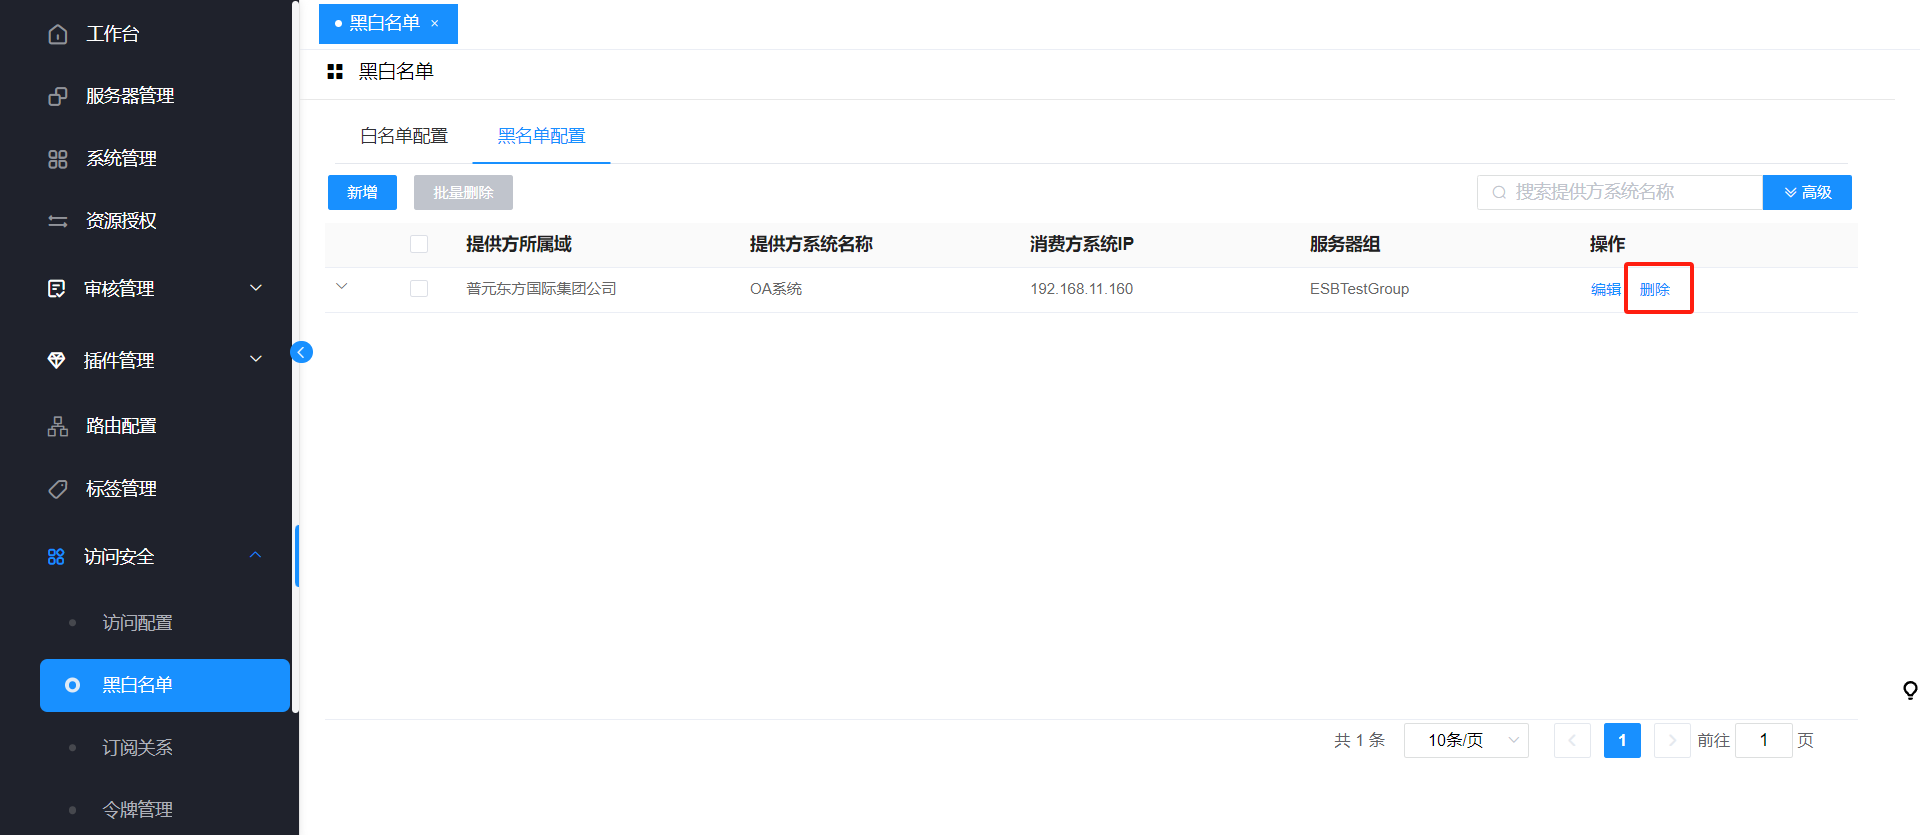
Task: Expand the 审核管理 menu
Action: point(256,288)
